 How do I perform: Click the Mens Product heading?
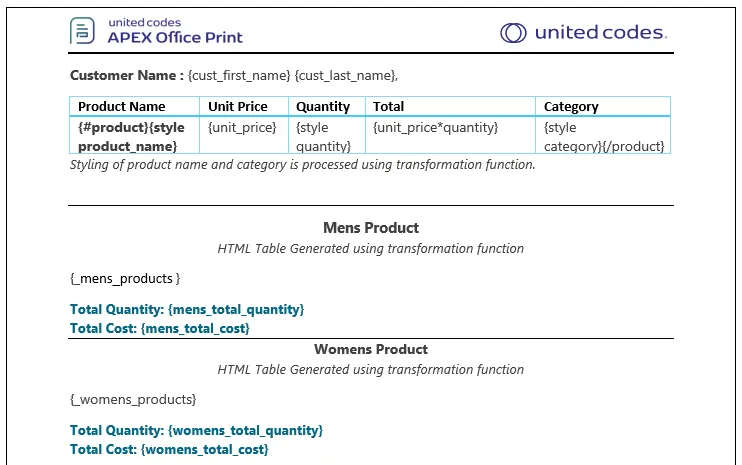(x=371, y=228)
